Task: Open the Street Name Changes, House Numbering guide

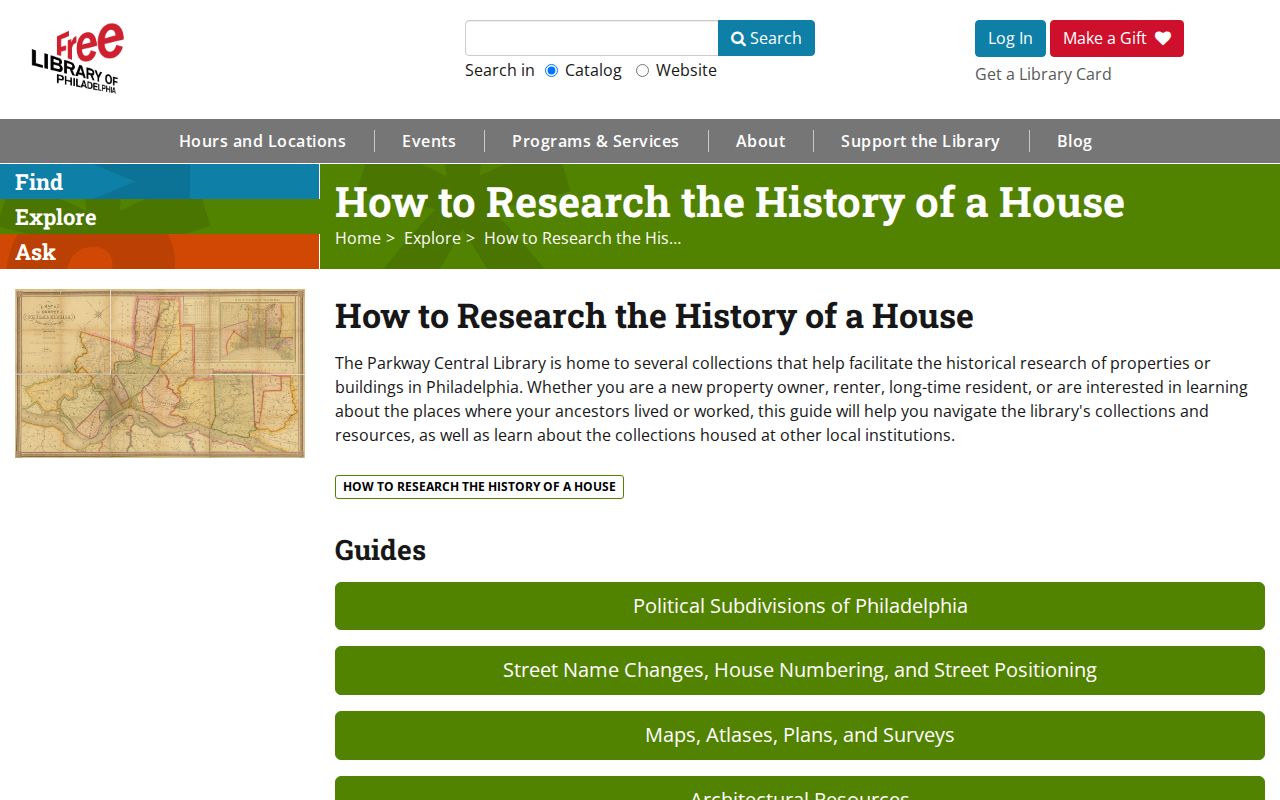Action: pyautogui.click(x=800, y=670)
